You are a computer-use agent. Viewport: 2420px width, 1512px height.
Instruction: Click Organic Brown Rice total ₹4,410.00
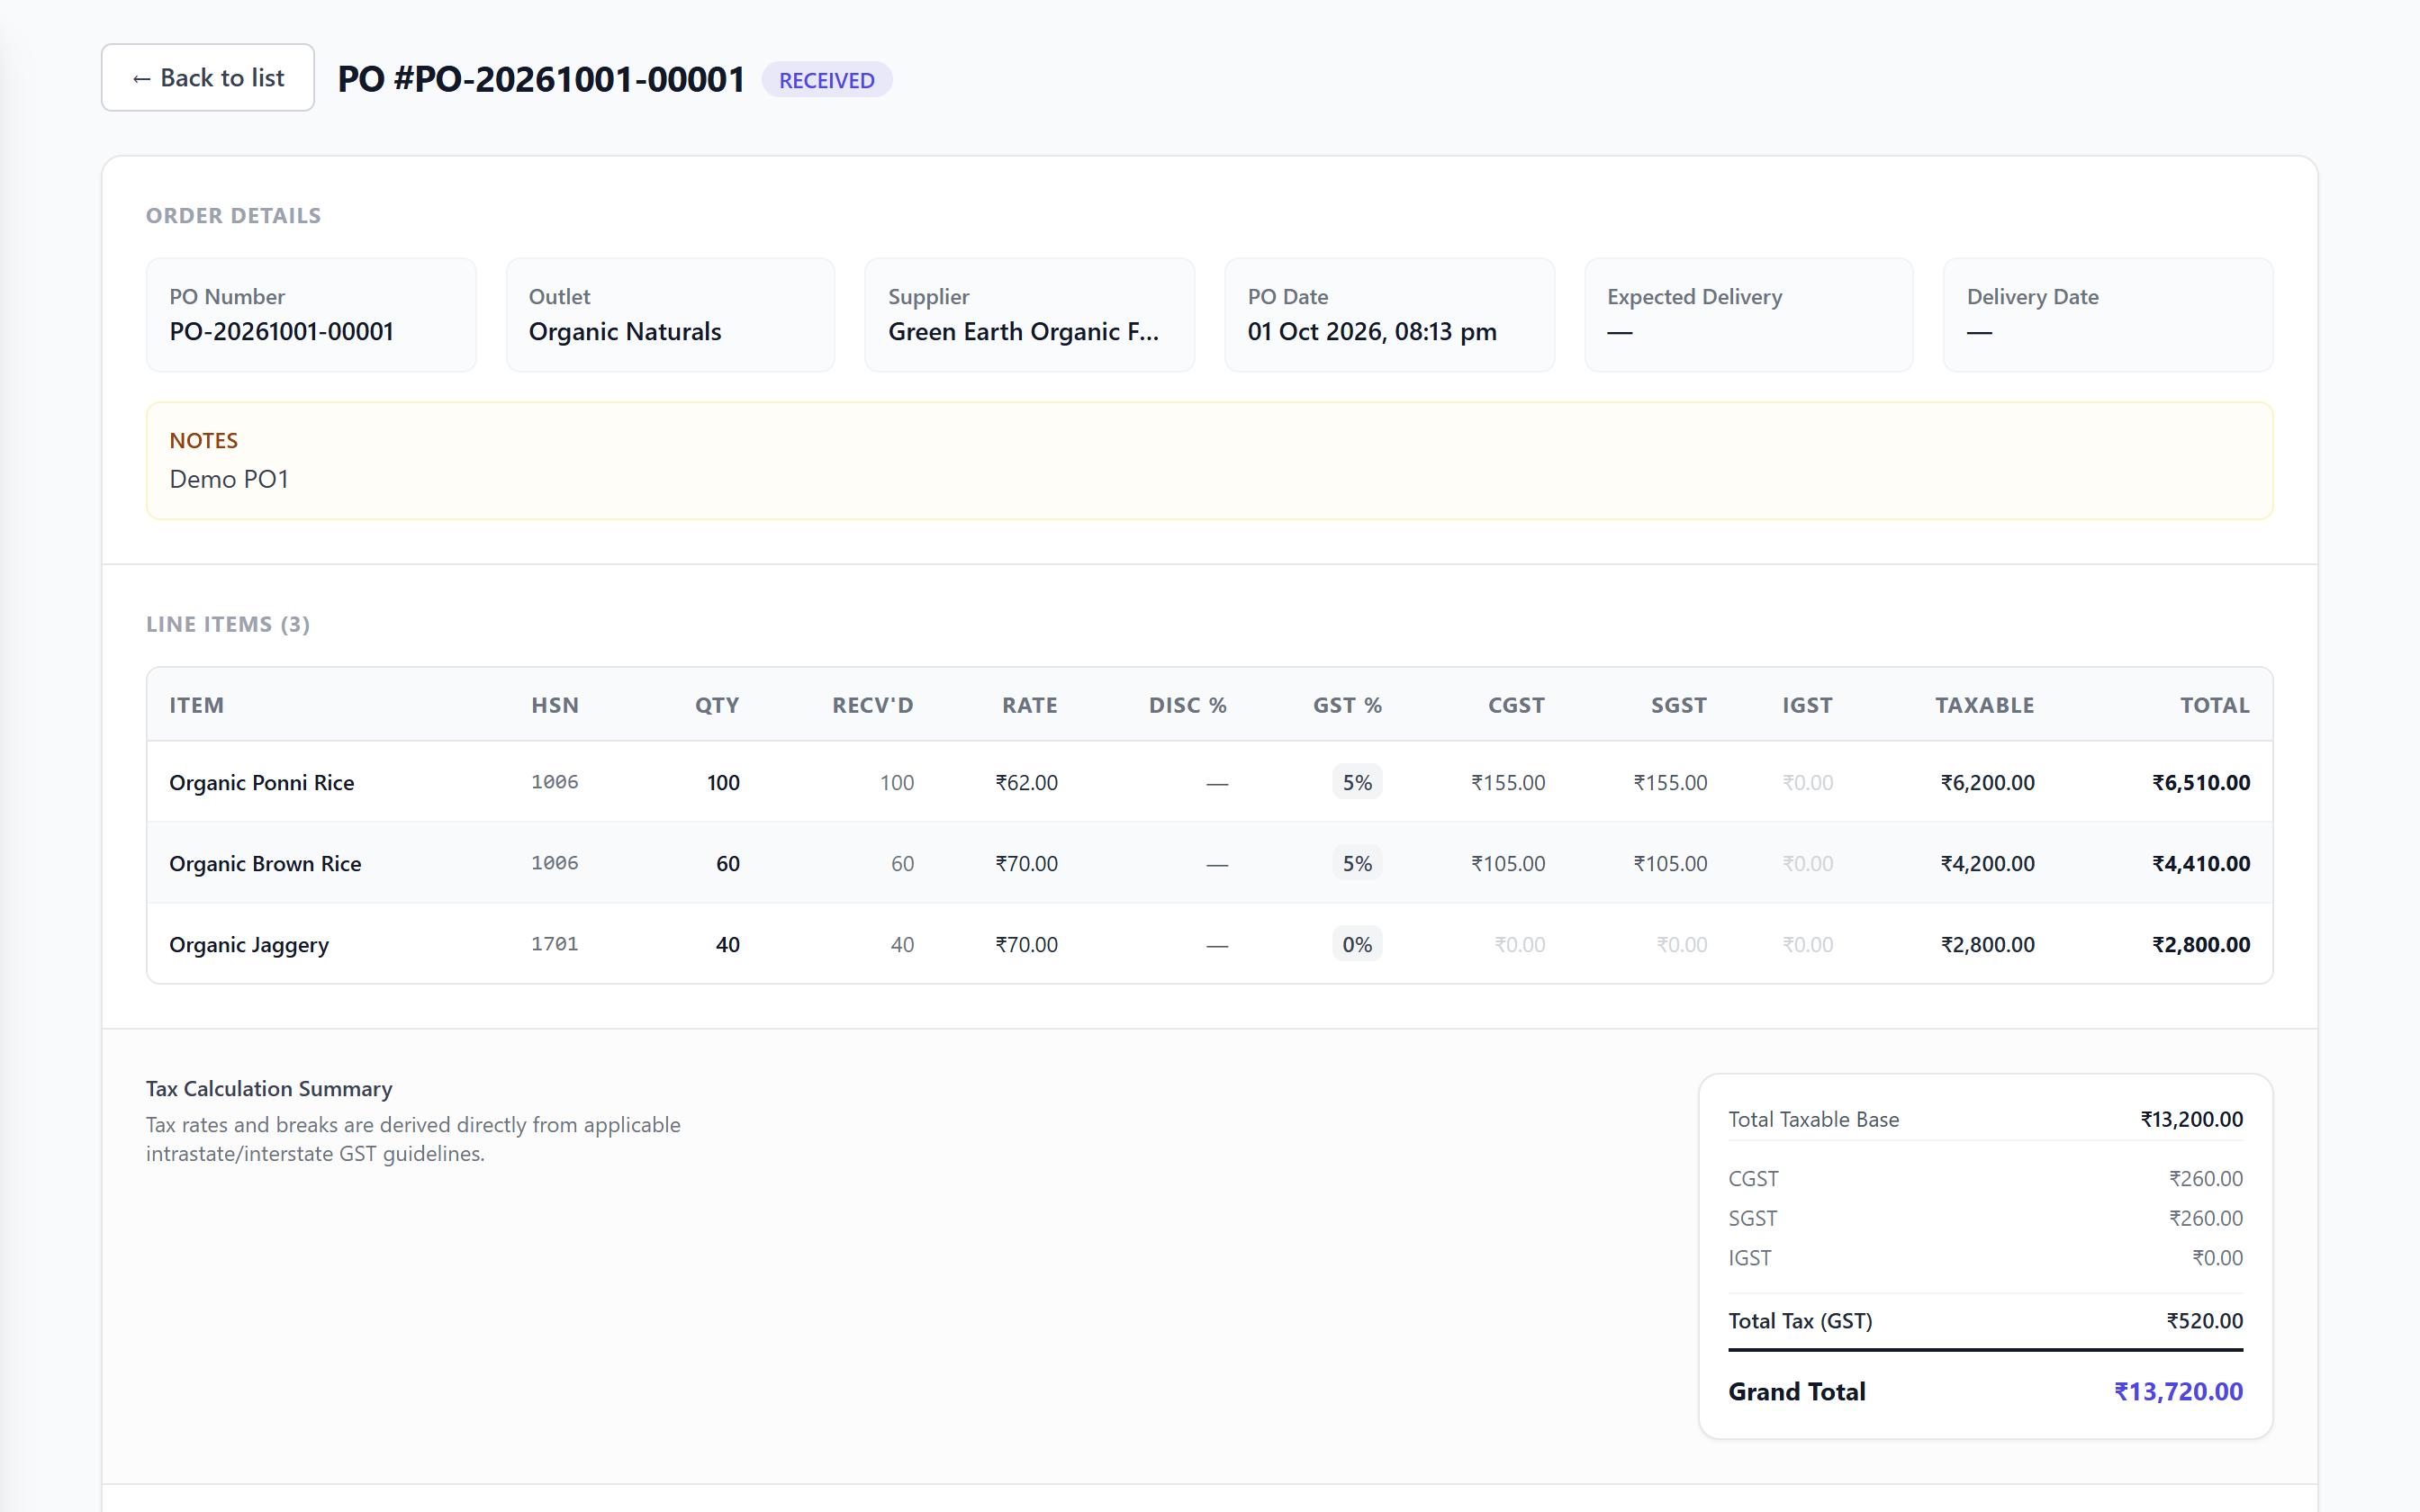click(2201, 863)
